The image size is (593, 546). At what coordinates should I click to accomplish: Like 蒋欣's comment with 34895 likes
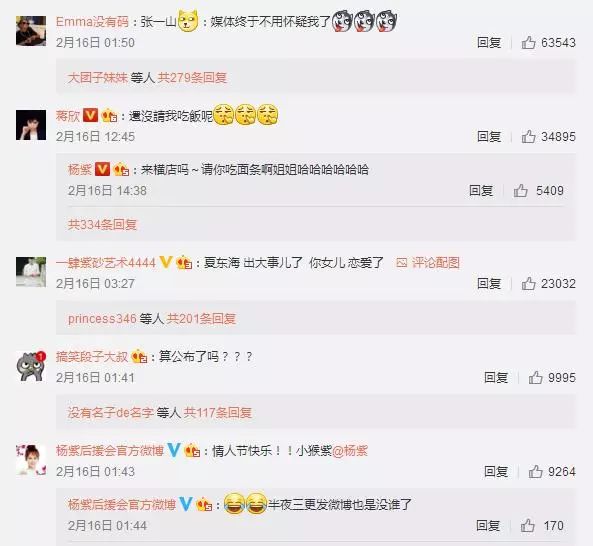[528, 136]
